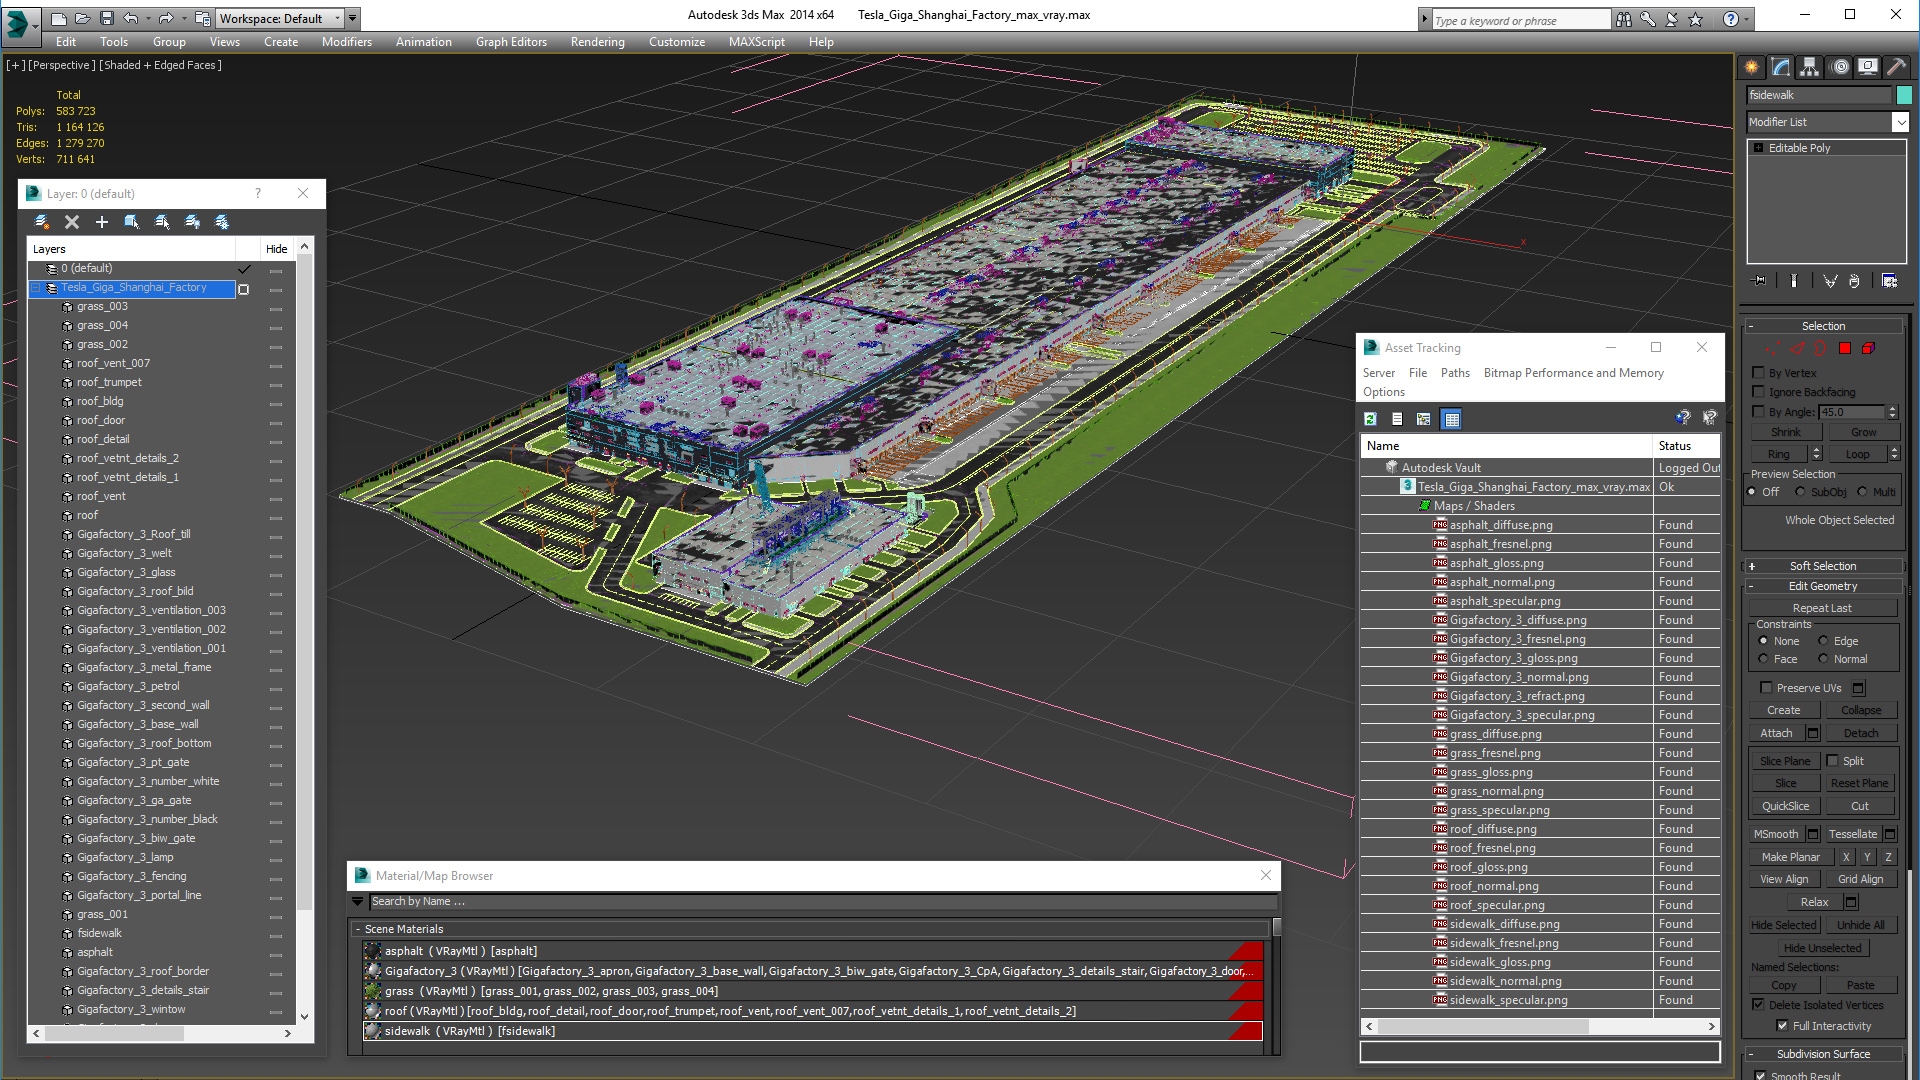Enable the Ignore Backfacing checkbox
The height and width of the screenshot is (1080, 1920).
click(1759, 392)
